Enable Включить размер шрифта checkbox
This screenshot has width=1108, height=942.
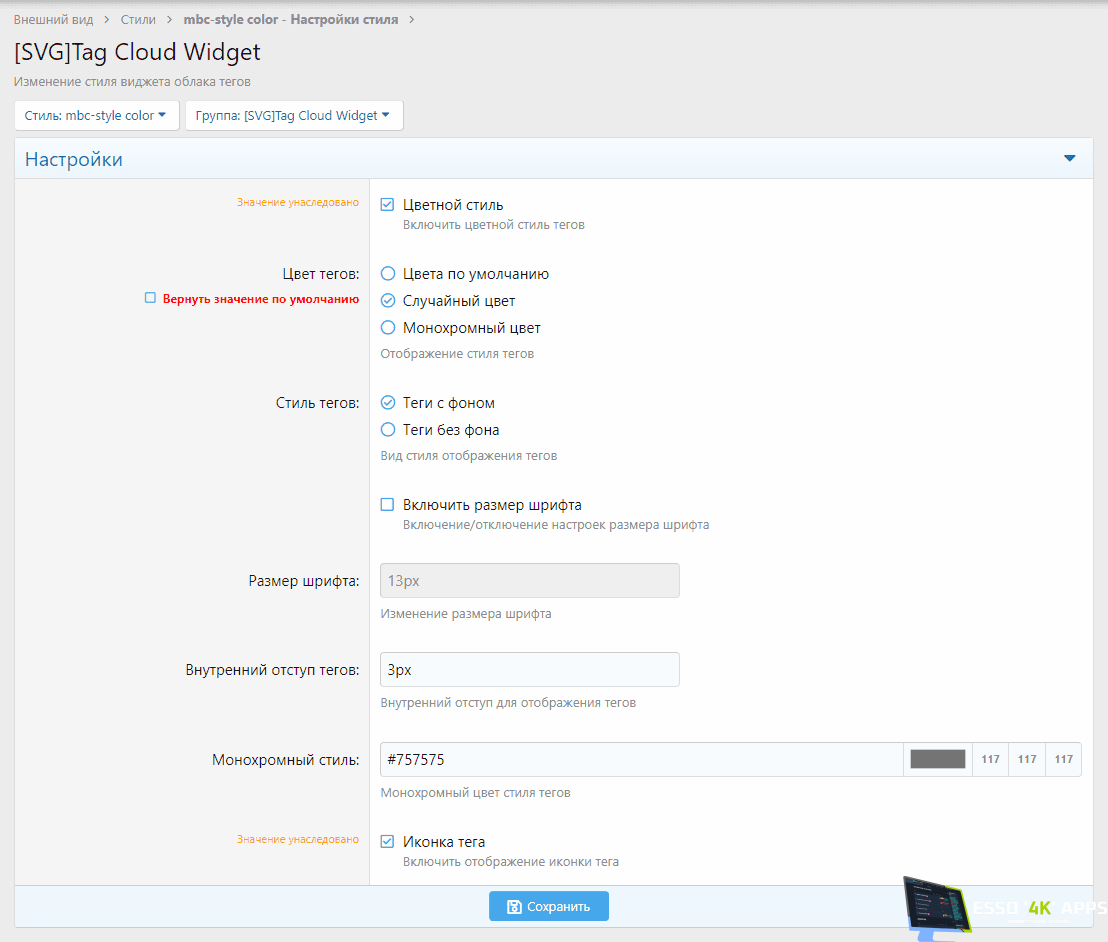tap(388, 505)
